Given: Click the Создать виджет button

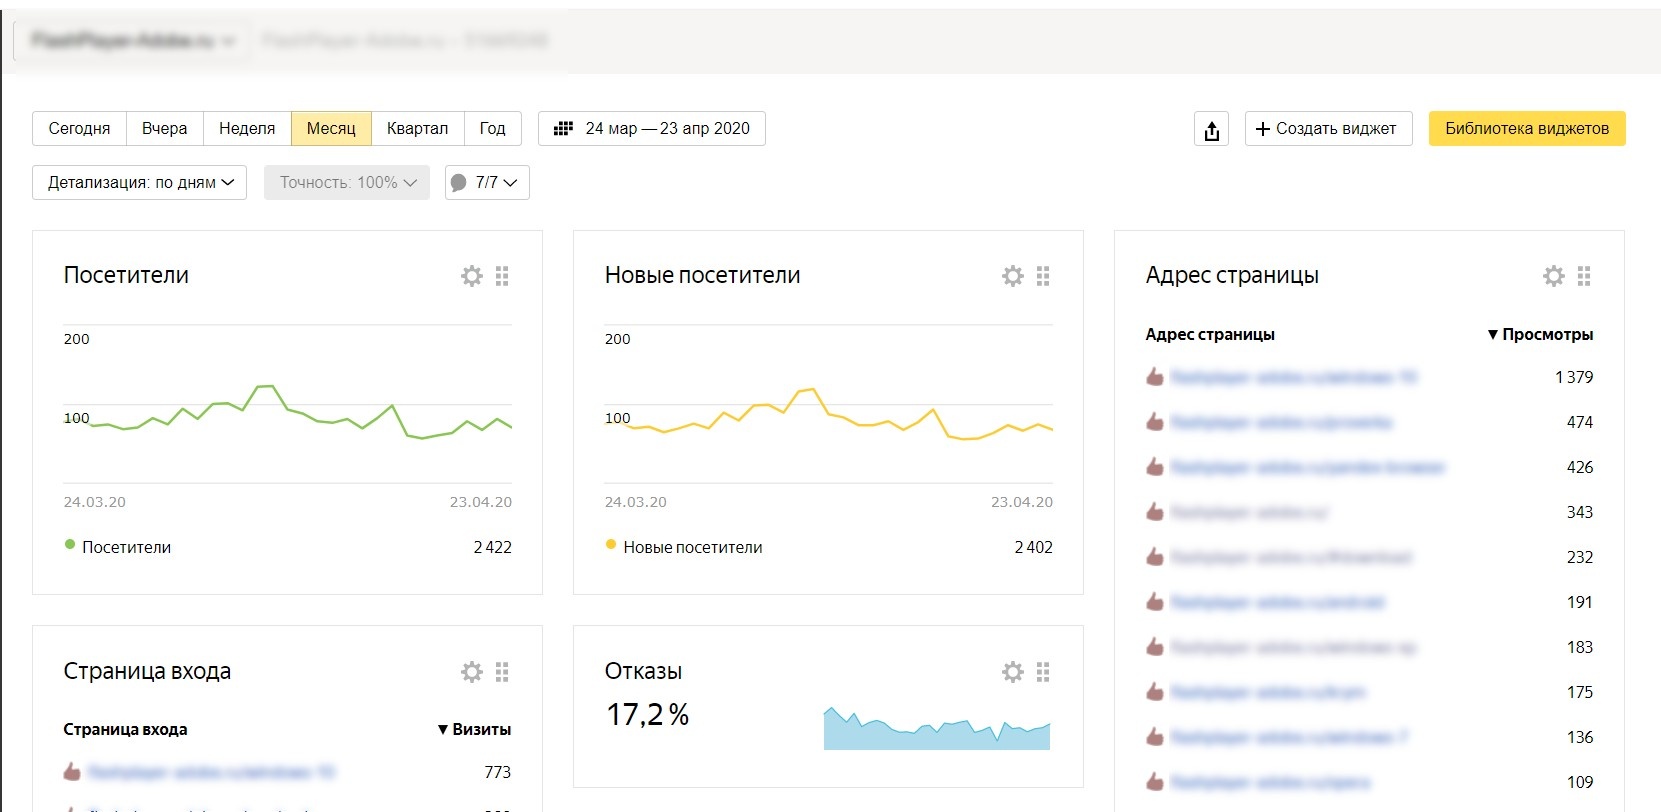Looking at the screenshot, I should click(x=1328, y=129).
